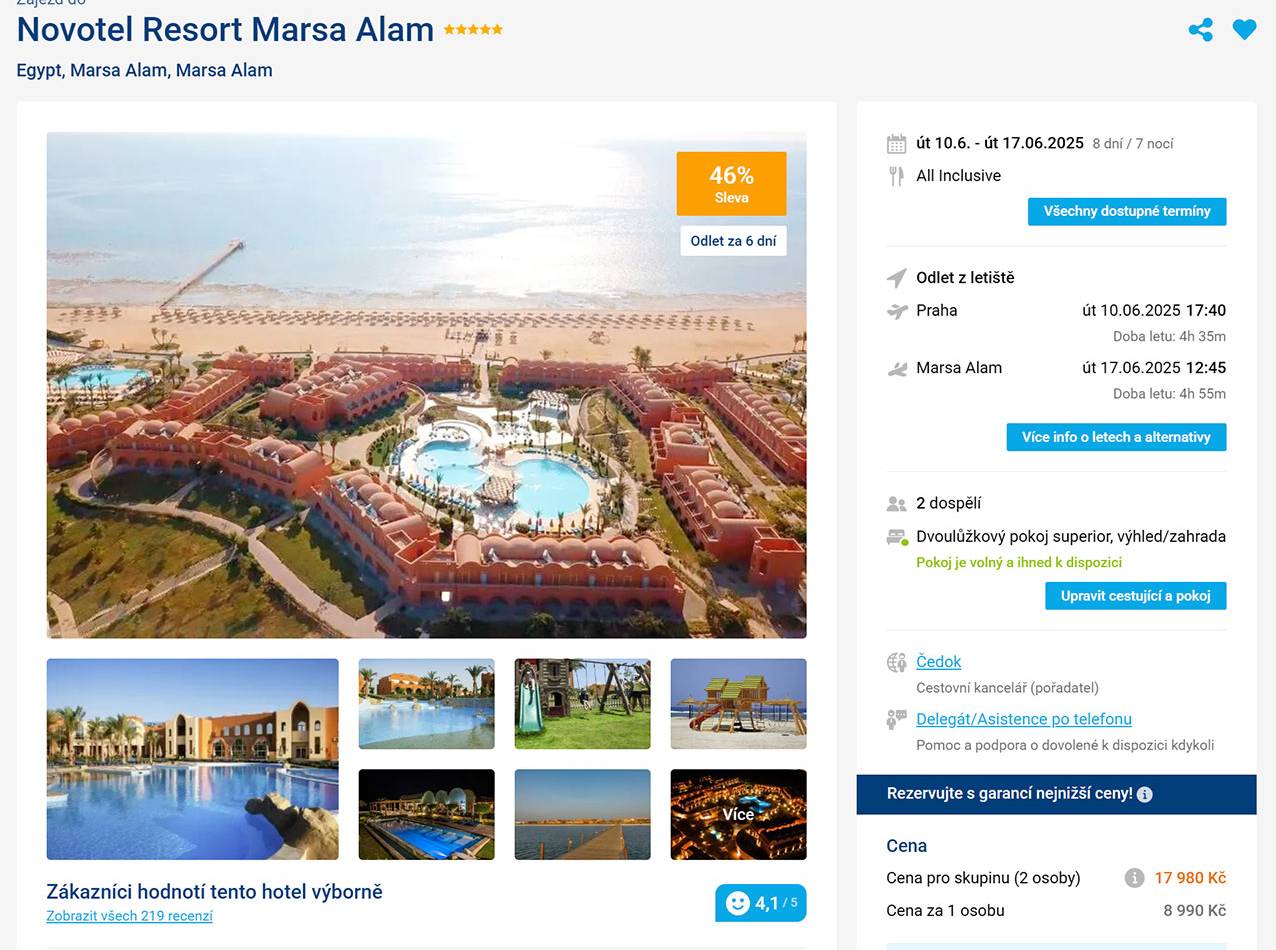This screenshot has height=950, width=1276.
Task: Open the night pool thumbnail
Action: pos(426,814)
